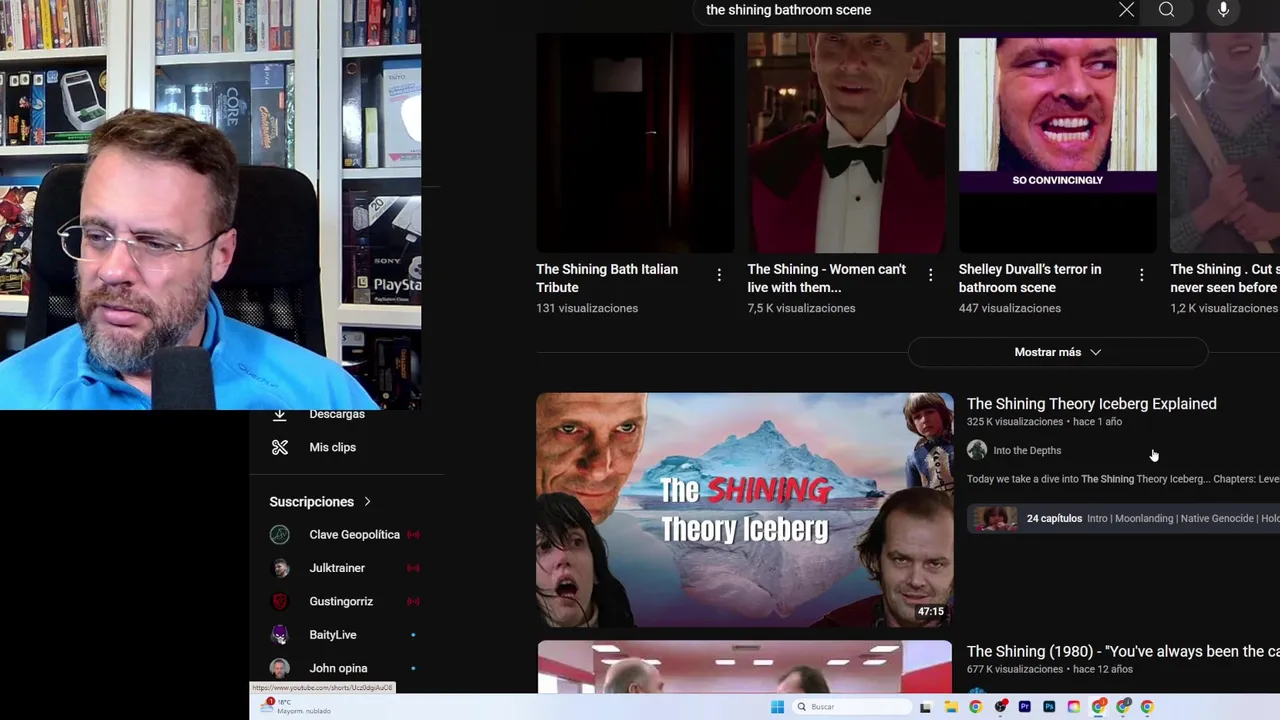This screenshot has height=720, width=1280.
Task: Open The Shining (1980) You've always been video title
Action: 1123,652
